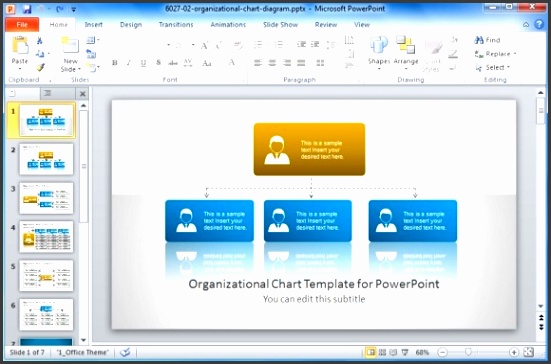Viewport: 551px width, 364px height.
Task: Close the slide thumbnail pane
Action: click(x=83, y=94)
